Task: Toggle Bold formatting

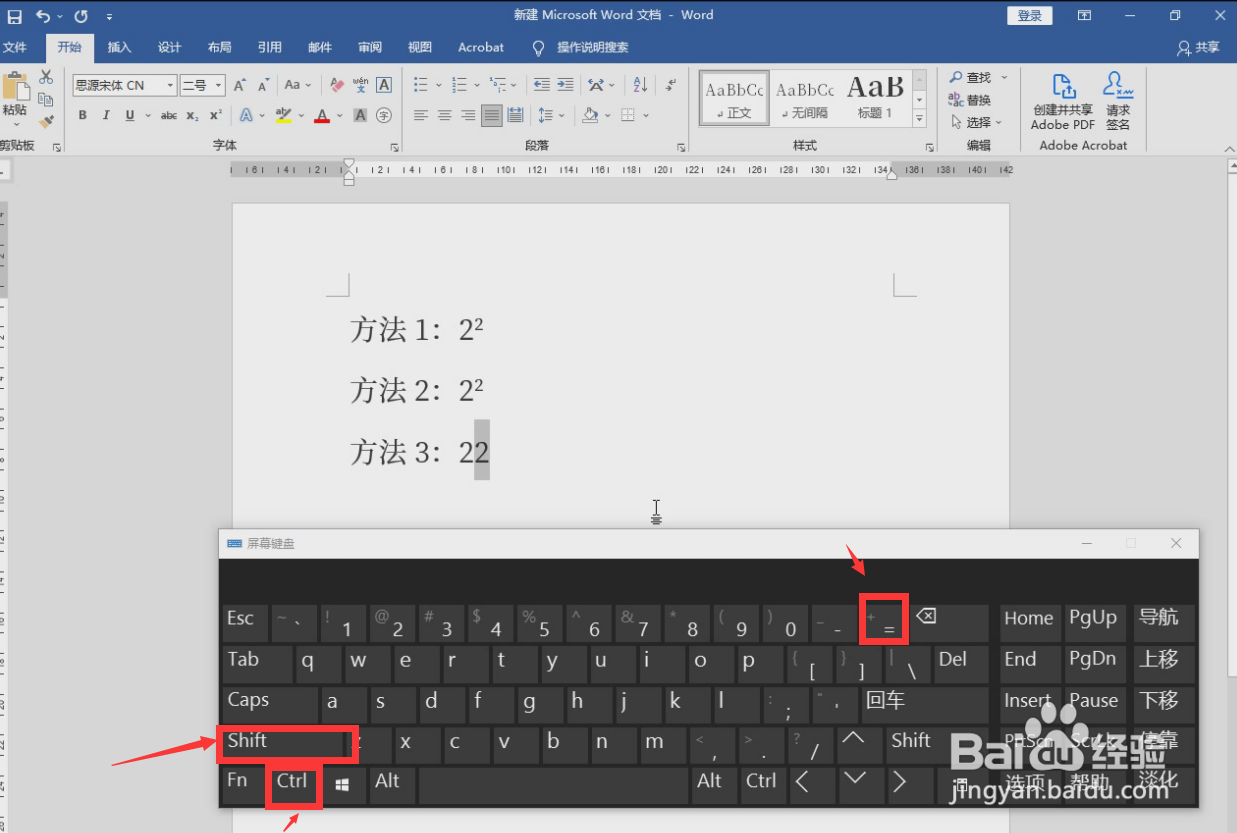Action: coord(83,116)
